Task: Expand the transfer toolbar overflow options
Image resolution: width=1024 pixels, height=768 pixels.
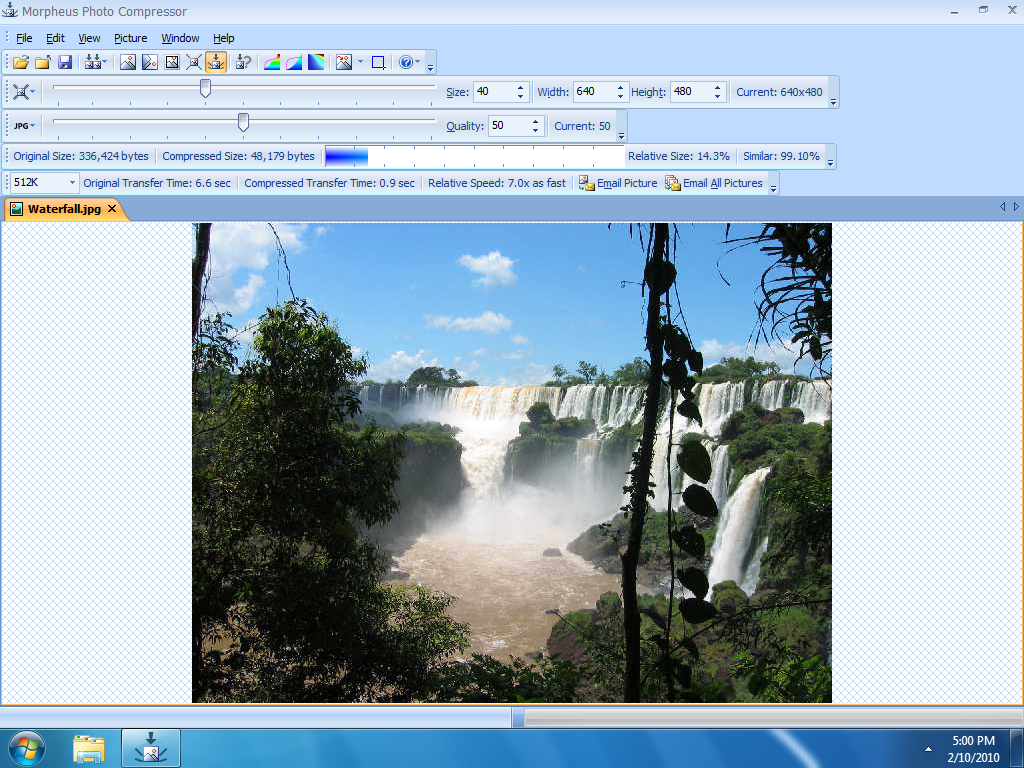Action: 773,189
